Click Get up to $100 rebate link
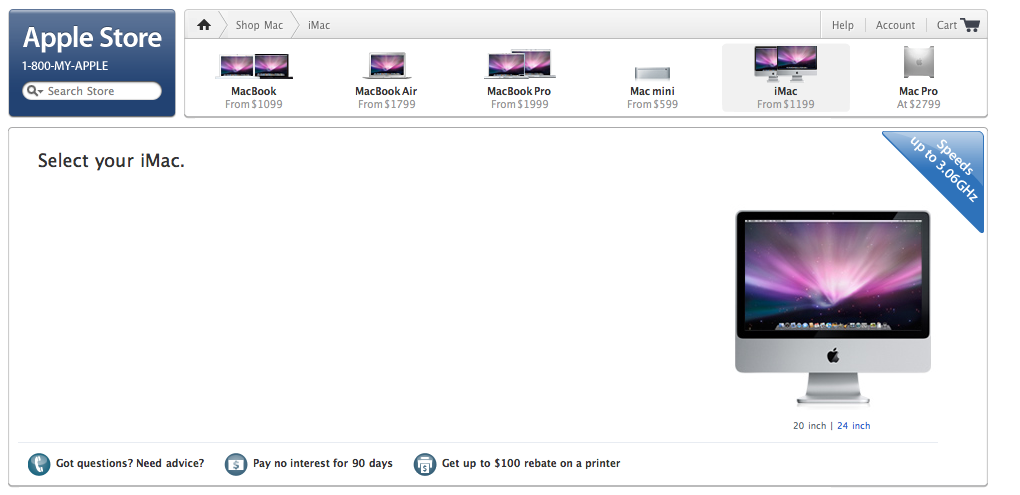The height and width of the screenshot is (495, 1020). coord(531,463)
